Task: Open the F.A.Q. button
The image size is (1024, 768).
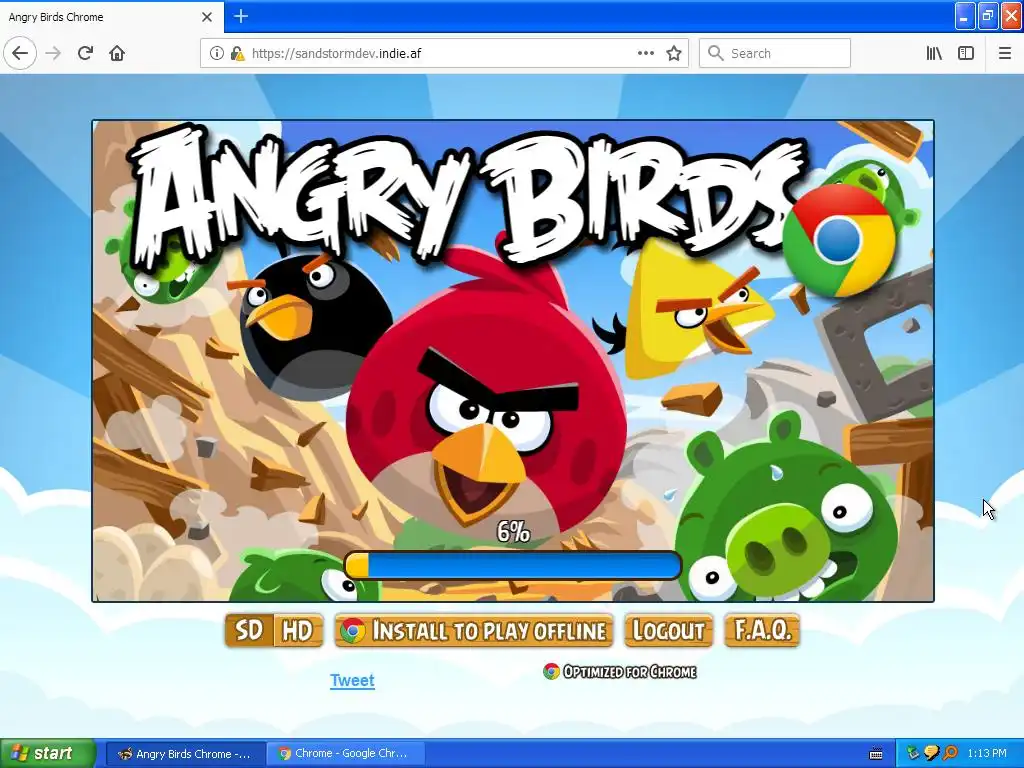Action: point(762,631)
